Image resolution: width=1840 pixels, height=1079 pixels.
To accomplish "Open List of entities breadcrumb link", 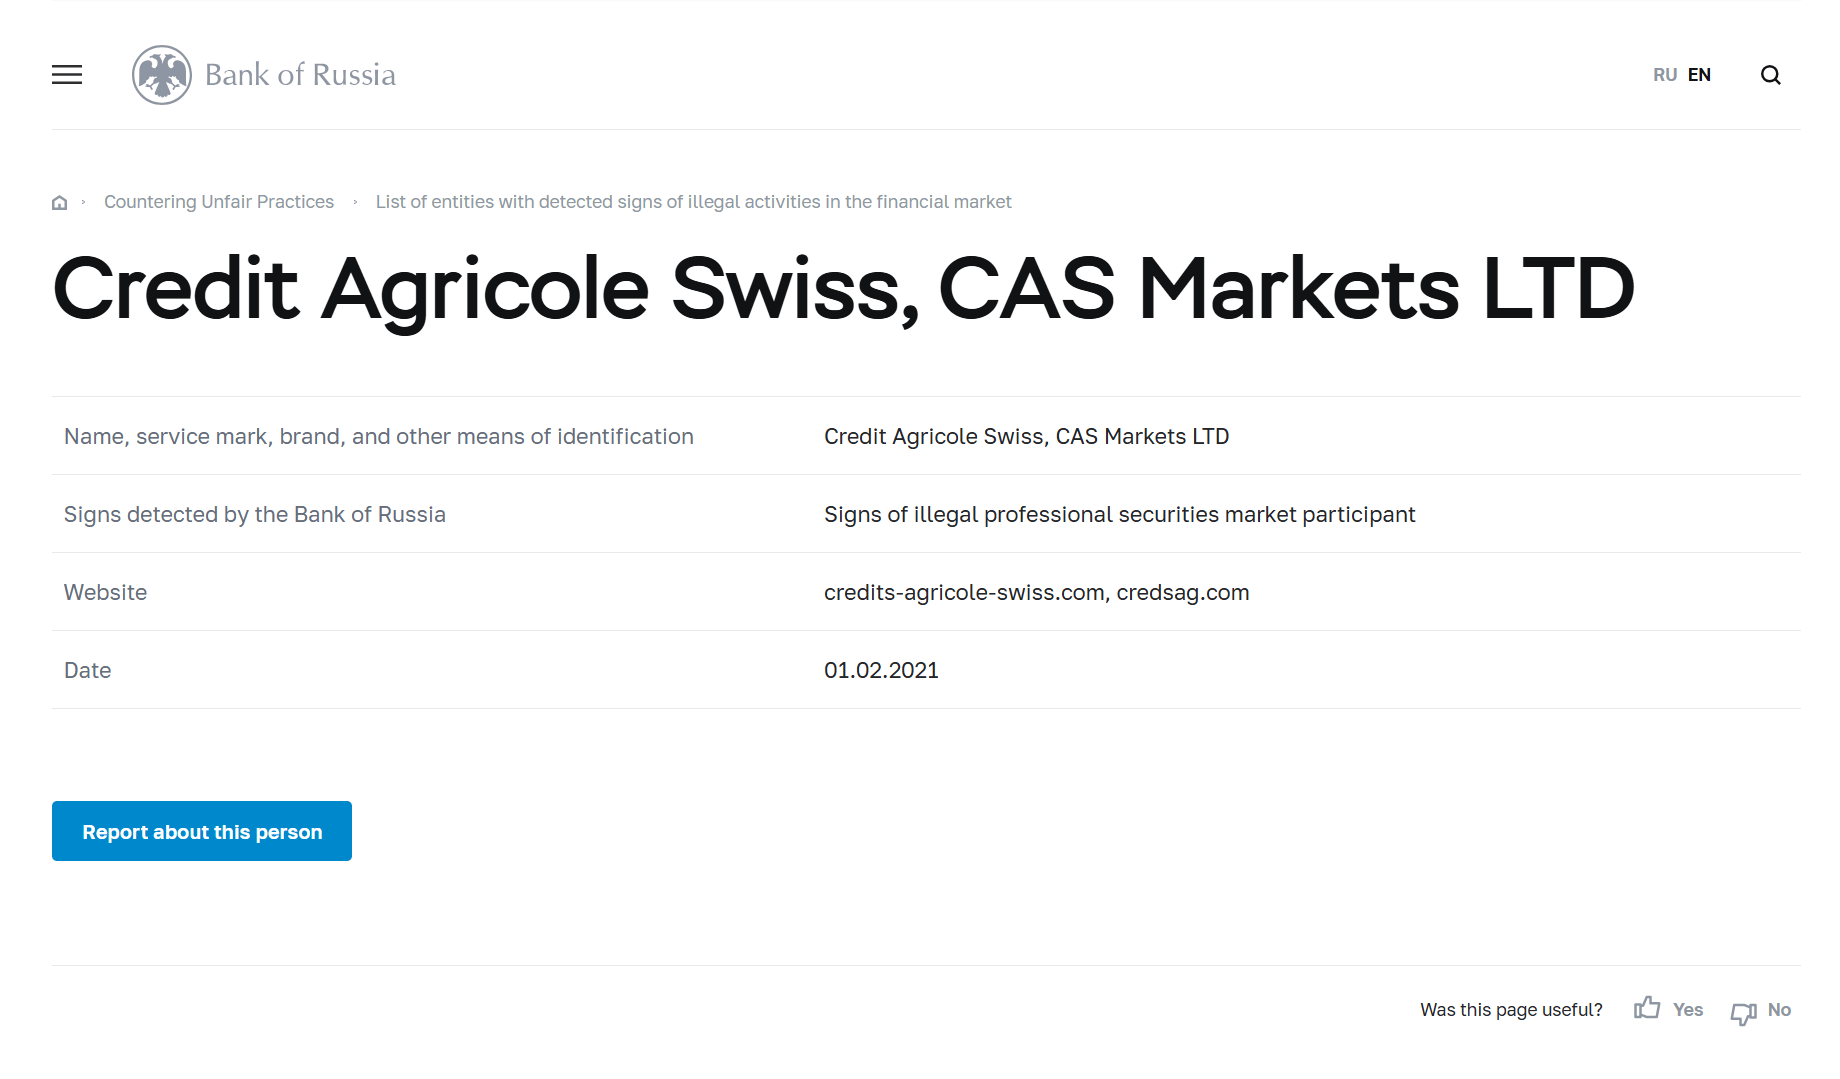I will click(693, 202).
